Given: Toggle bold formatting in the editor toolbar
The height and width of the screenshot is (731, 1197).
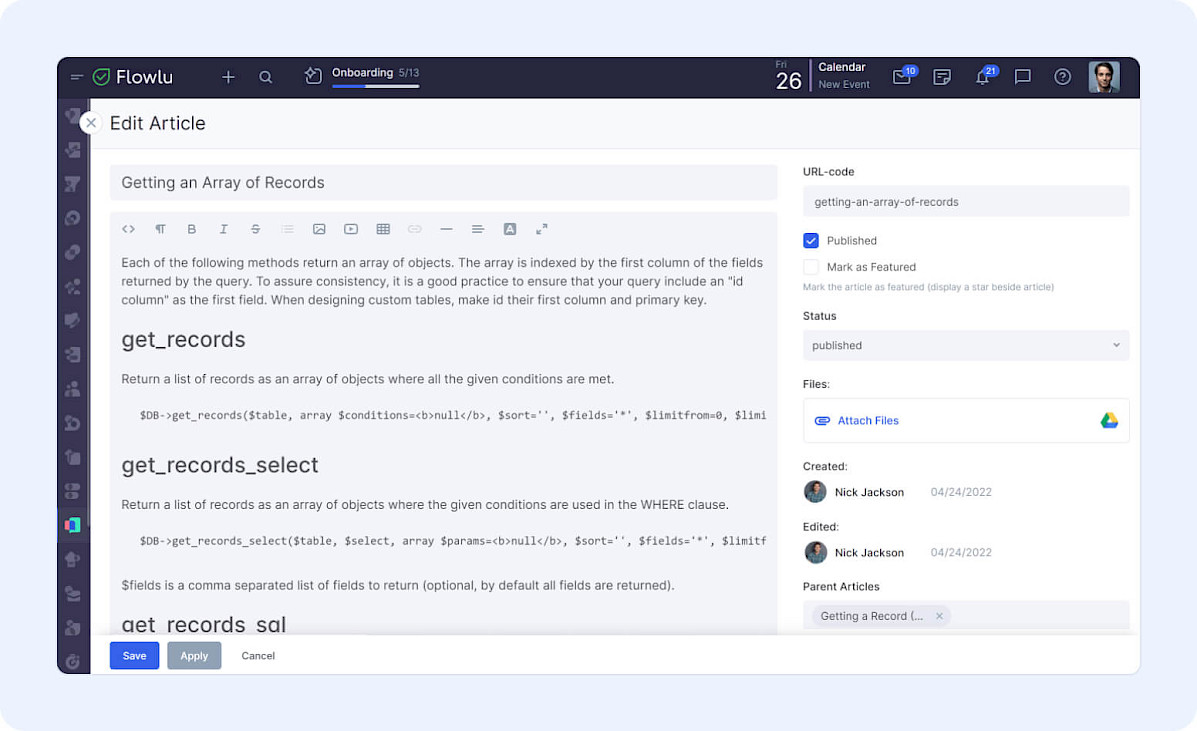Looking at the screenshot, I should (192, 229).
